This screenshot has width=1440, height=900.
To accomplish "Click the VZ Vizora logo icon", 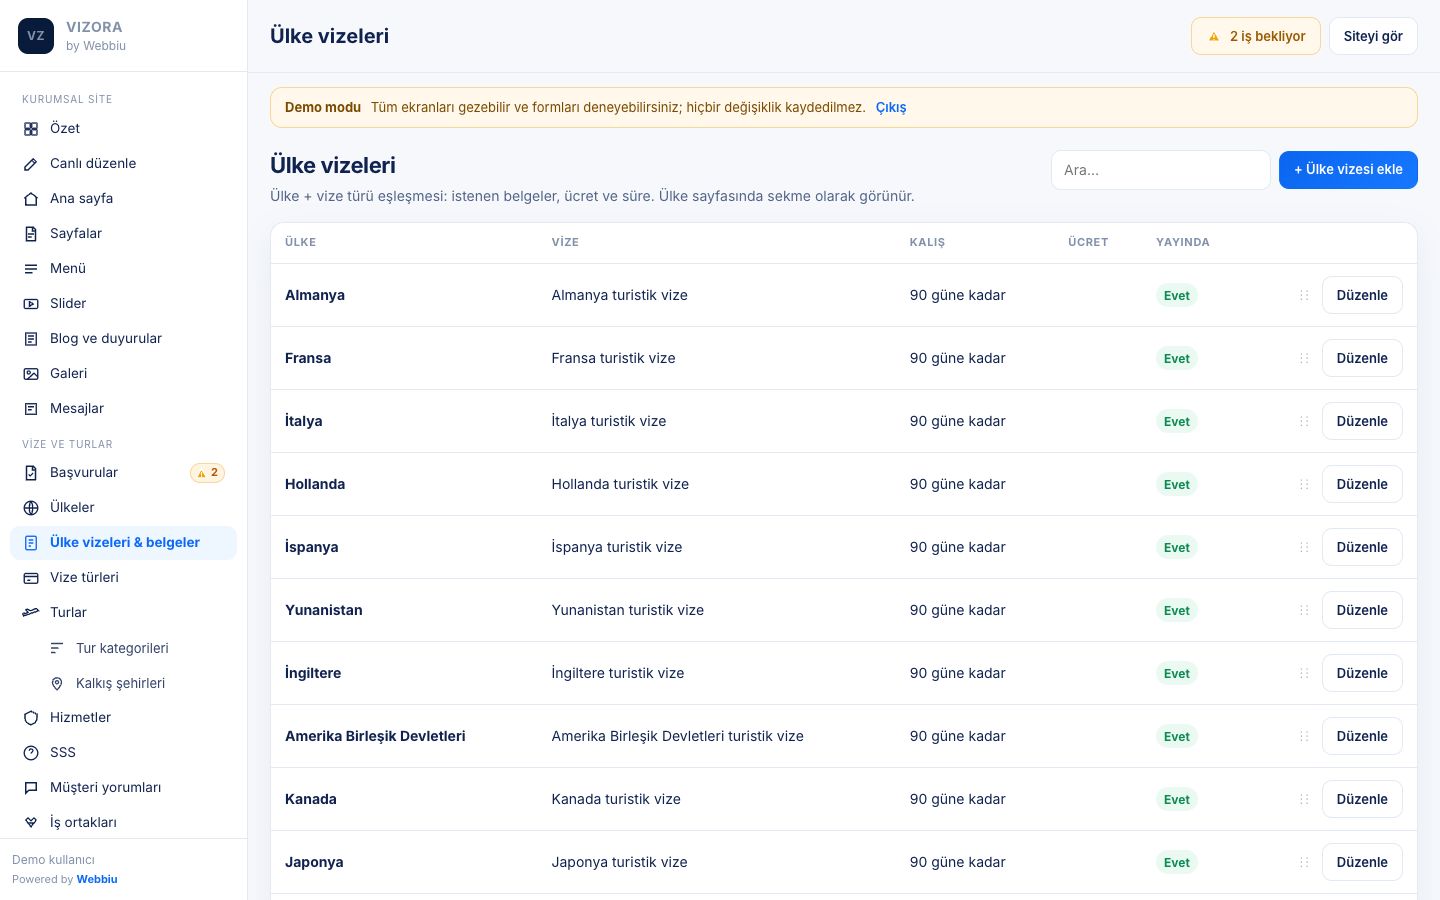I will coord(36,36).
